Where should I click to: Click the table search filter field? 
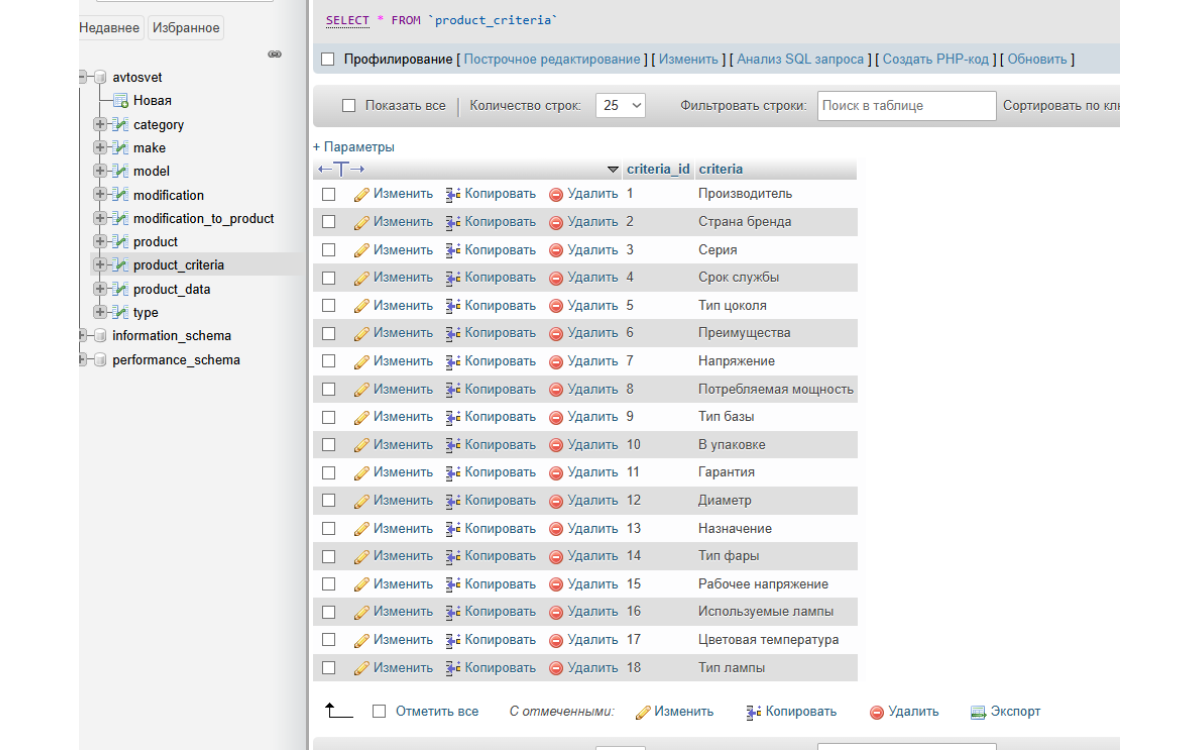(x=906, y=106)
